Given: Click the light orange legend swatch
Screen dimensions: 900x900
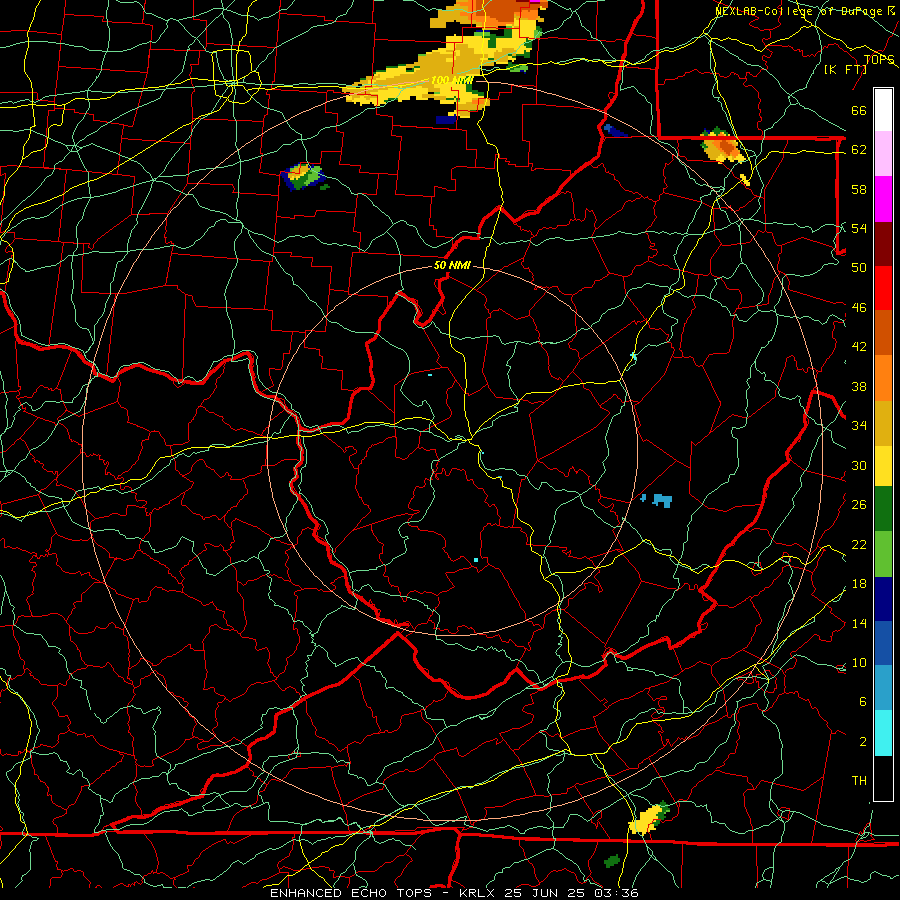Looking at the screenshot, I should click(883, 377).
